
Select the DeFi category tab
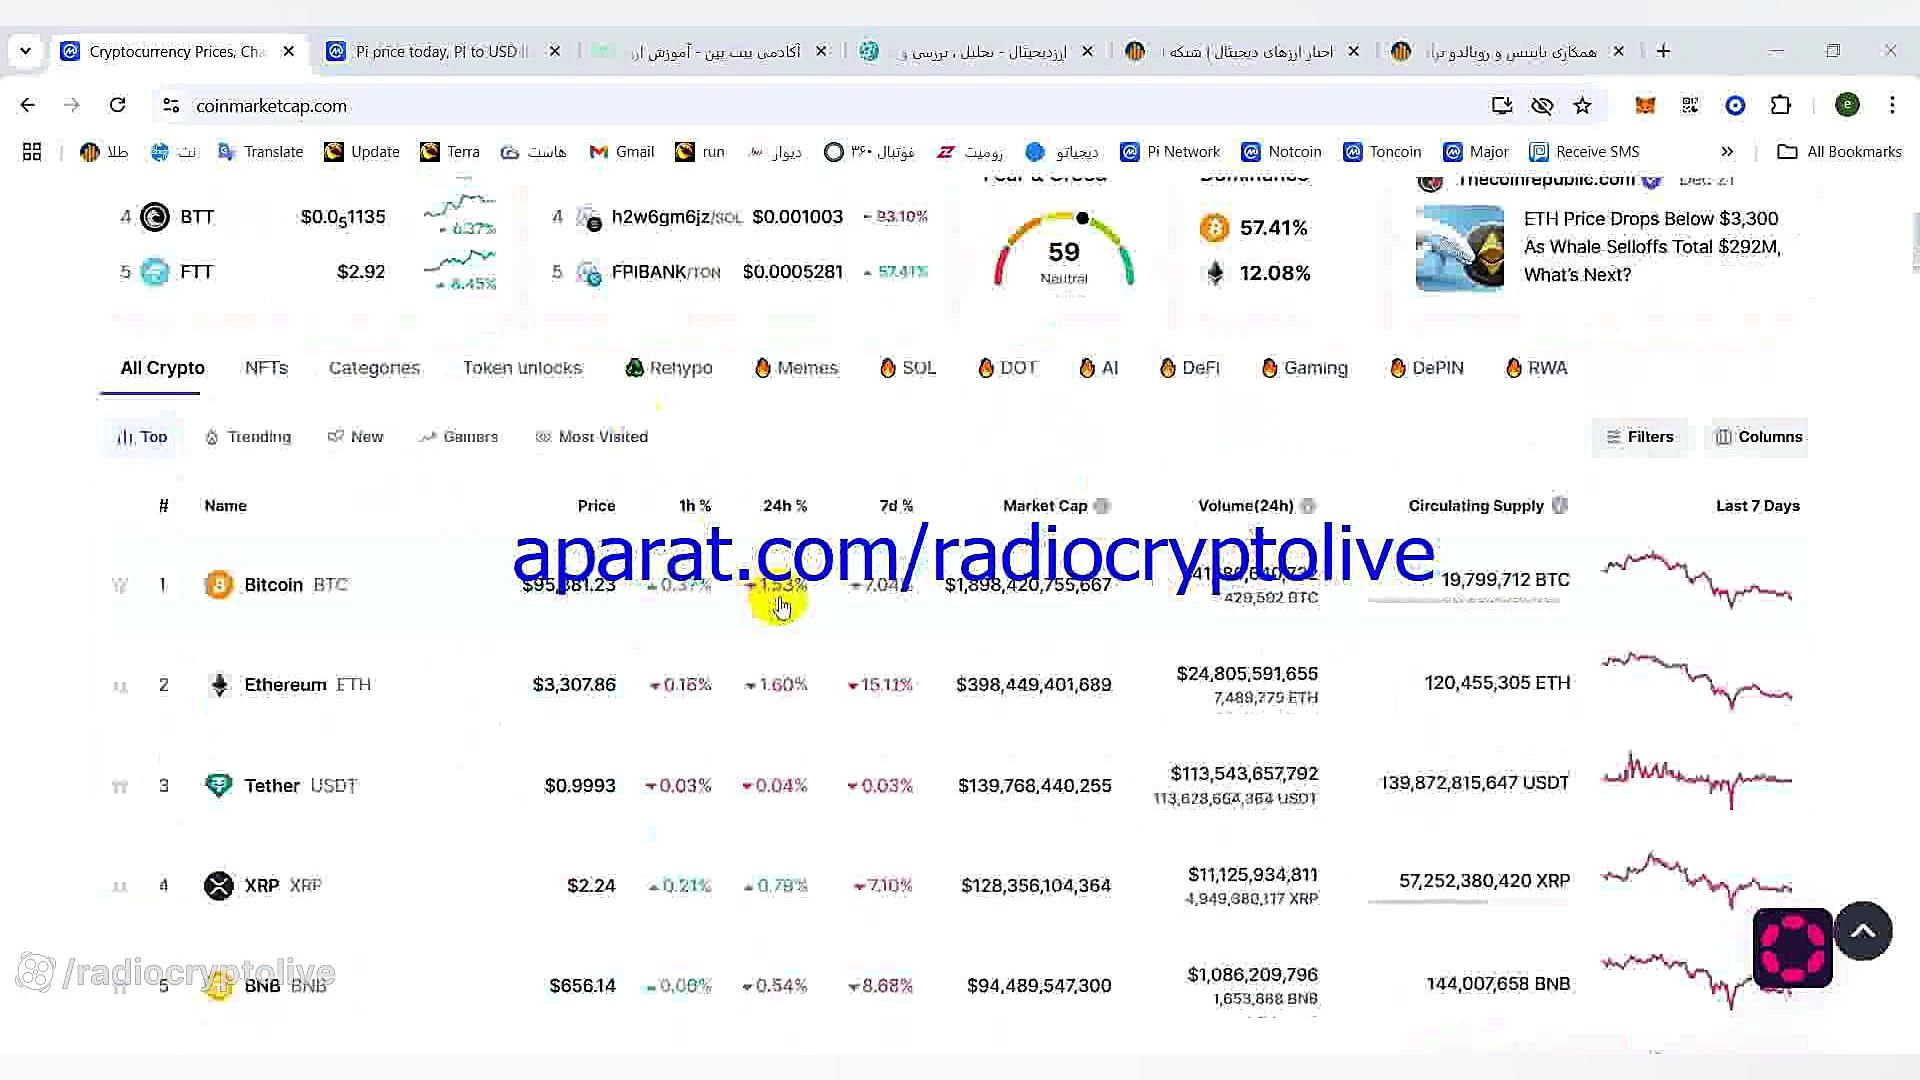pyautogui.click(x=1189, y=368)
